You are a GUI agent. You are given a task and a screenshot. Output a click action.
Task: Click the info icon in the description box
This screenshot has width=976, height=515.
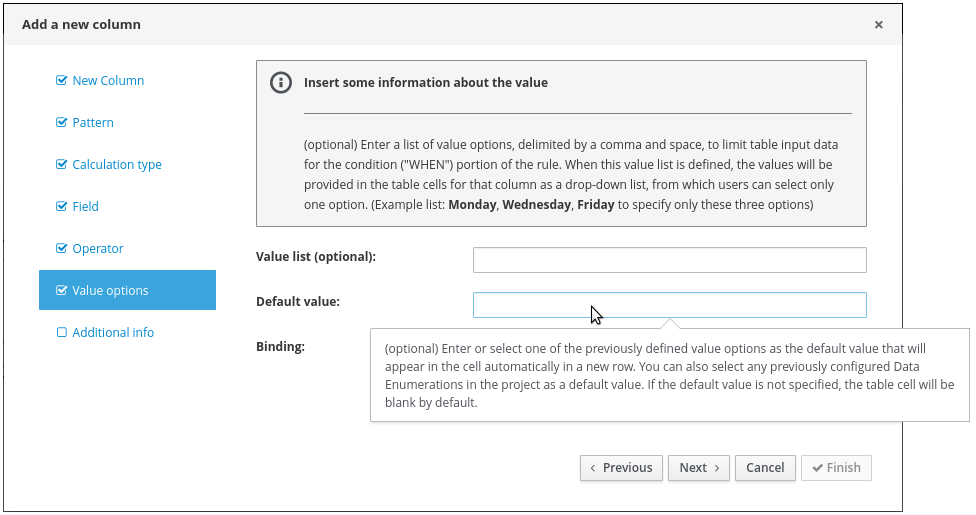(281, 83)
